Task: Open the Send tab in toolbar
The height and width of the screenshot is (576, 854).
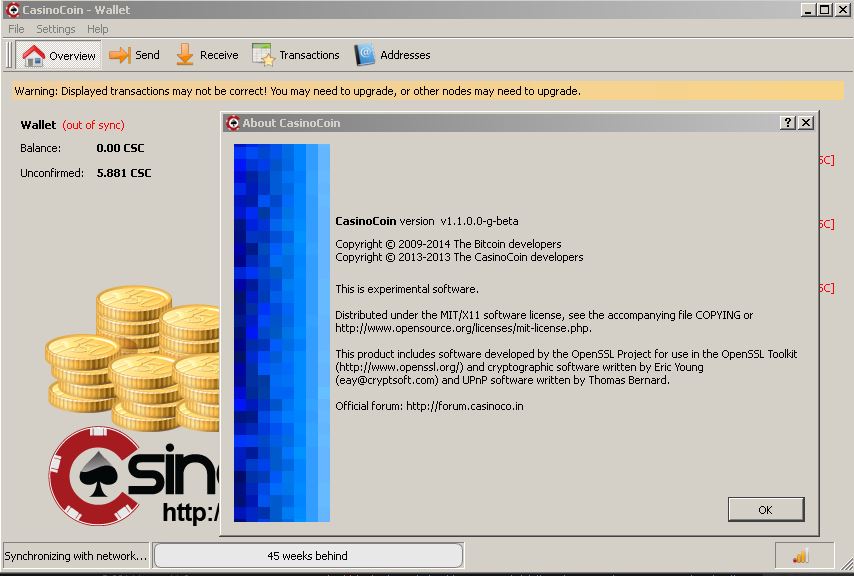Action: [x=134, y=55]
